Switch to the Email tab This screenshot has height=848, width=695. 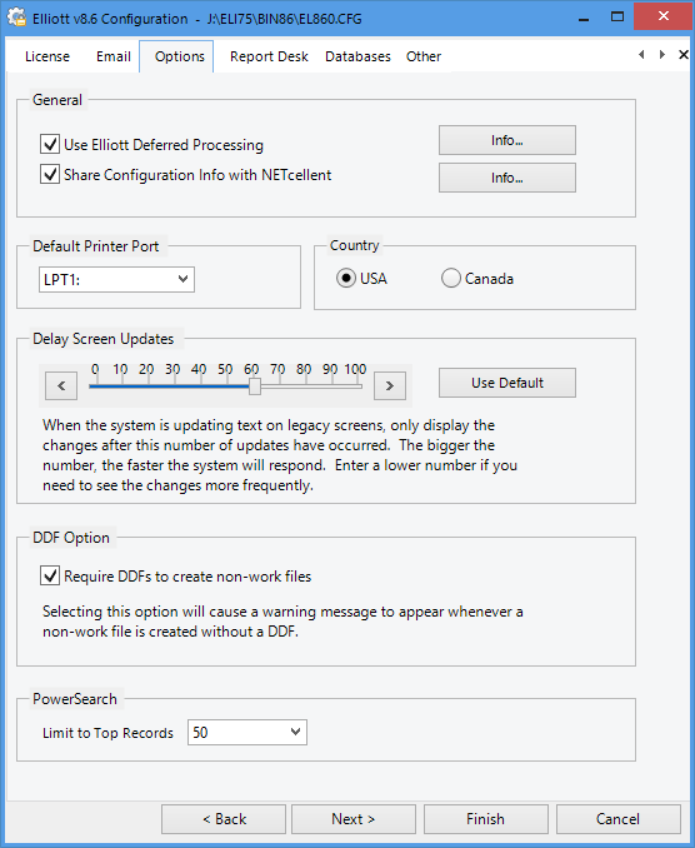pyautogui.click(x=113, y=56)
